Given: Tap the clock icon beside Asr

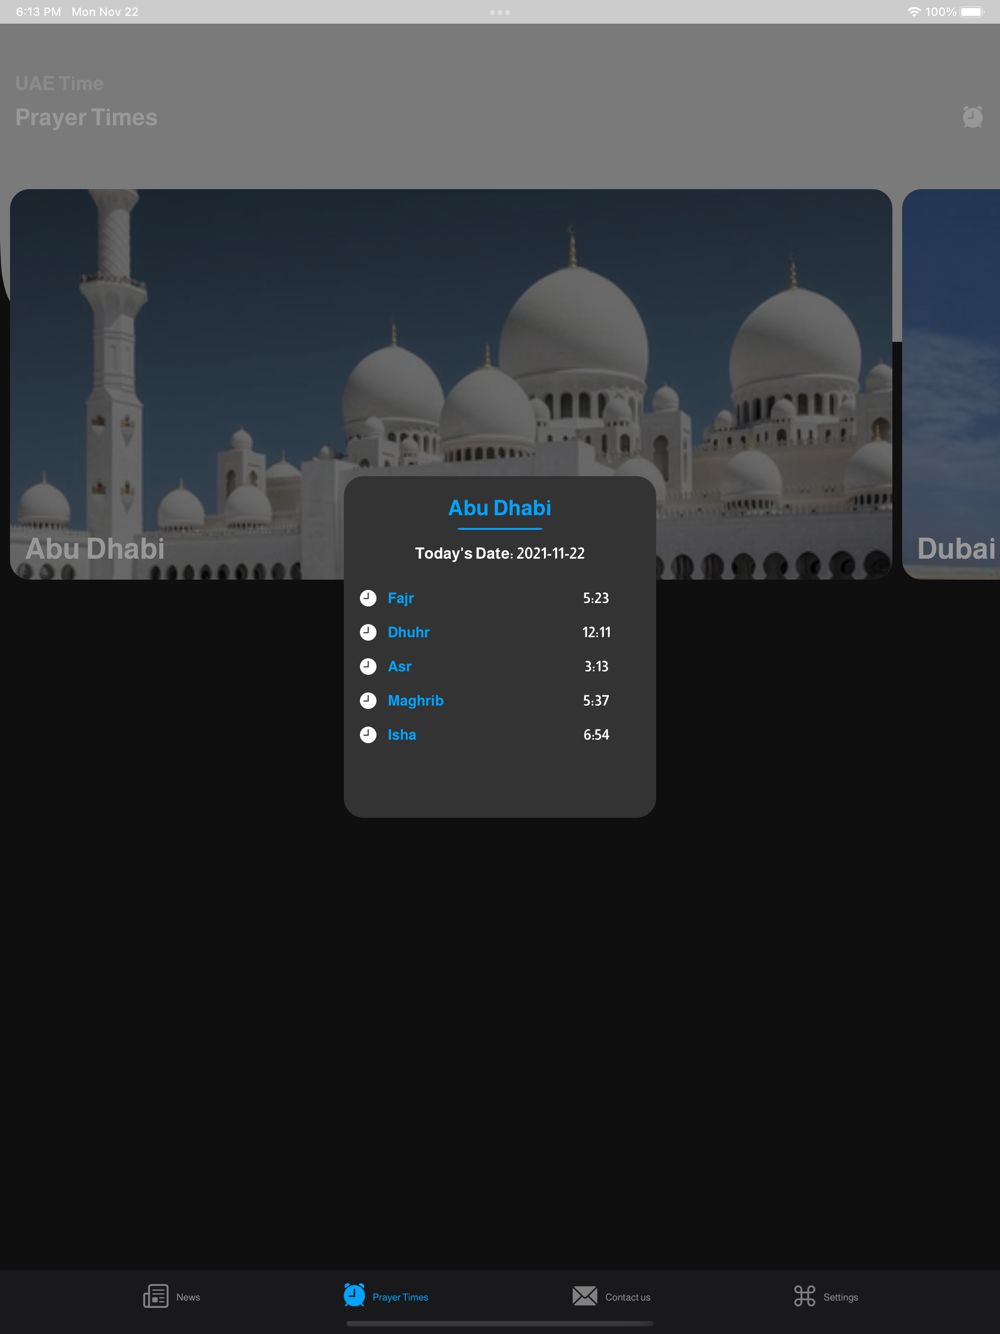Looking at the screenshot, I should pyautogui.click(x=368, y=666).
